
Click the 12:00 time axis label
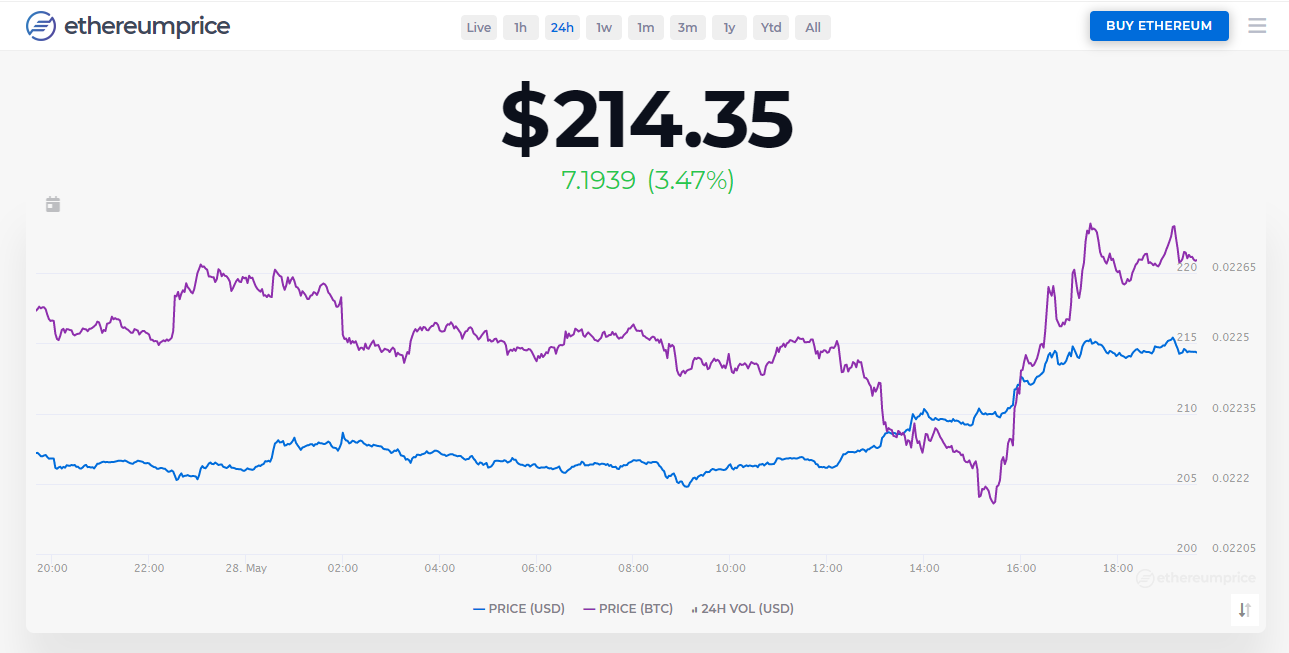tap(828, 568)
